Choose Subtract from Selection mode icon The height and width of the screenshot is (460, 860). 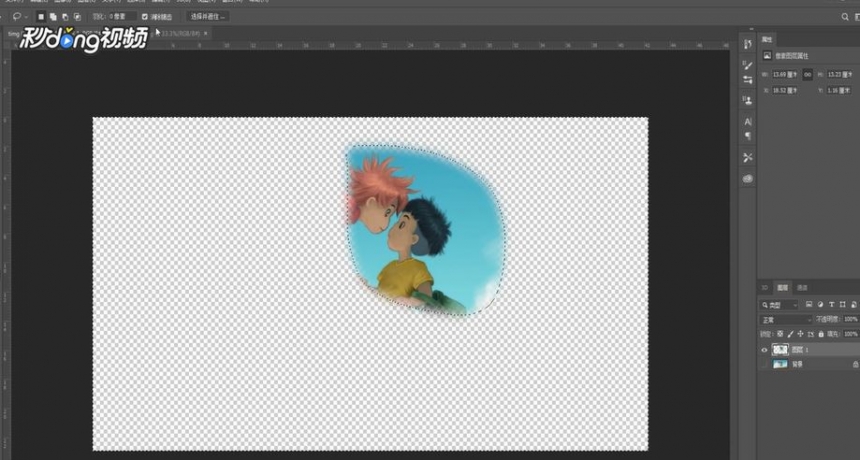(65, 17)
